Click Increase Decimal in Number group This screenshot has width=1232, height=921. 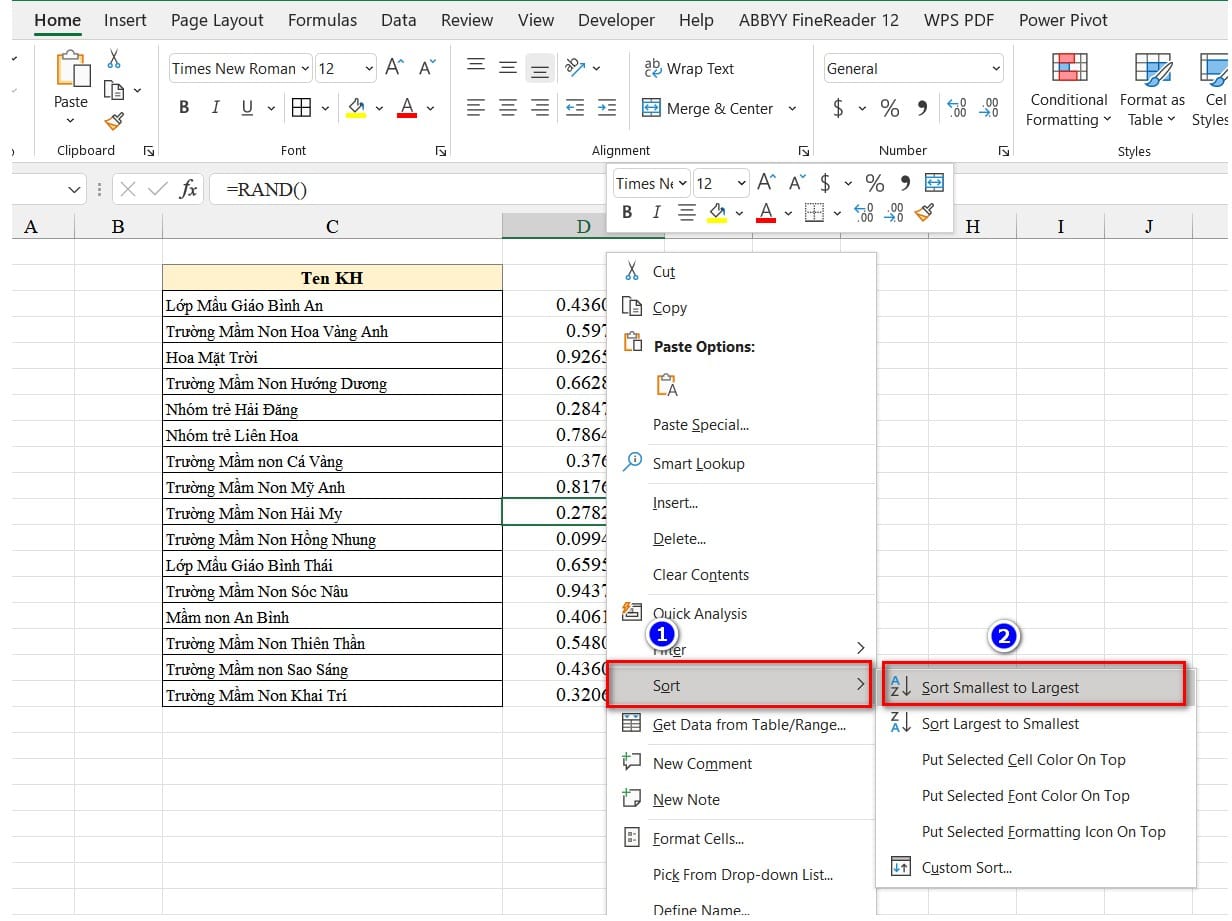tap(956, 108)
